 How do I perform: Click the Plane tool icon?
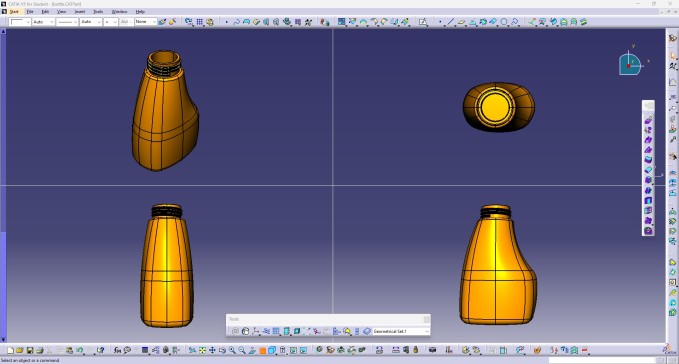coord(462,22)
